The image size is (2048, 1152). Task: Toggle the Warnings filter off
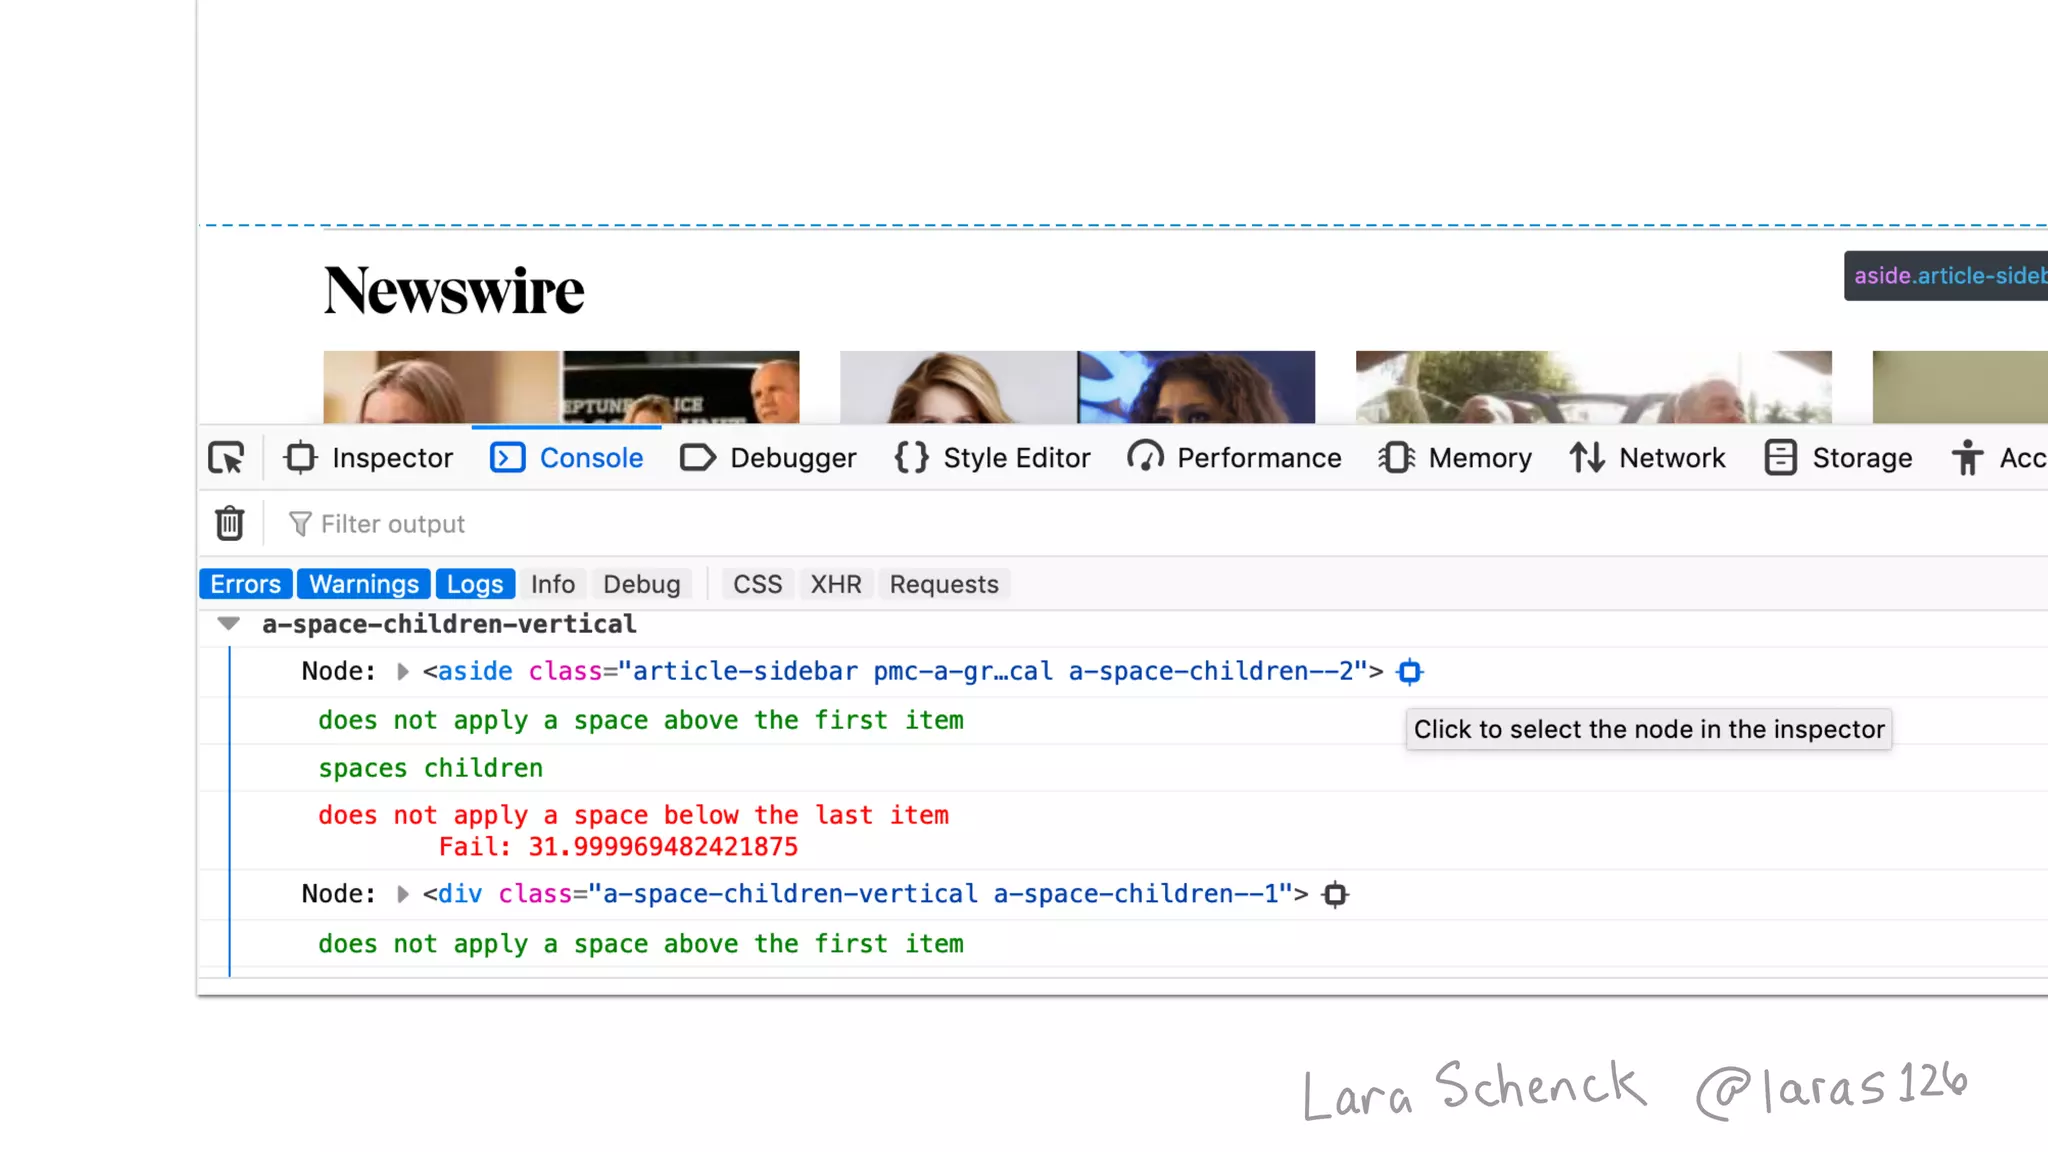[364, 584]
